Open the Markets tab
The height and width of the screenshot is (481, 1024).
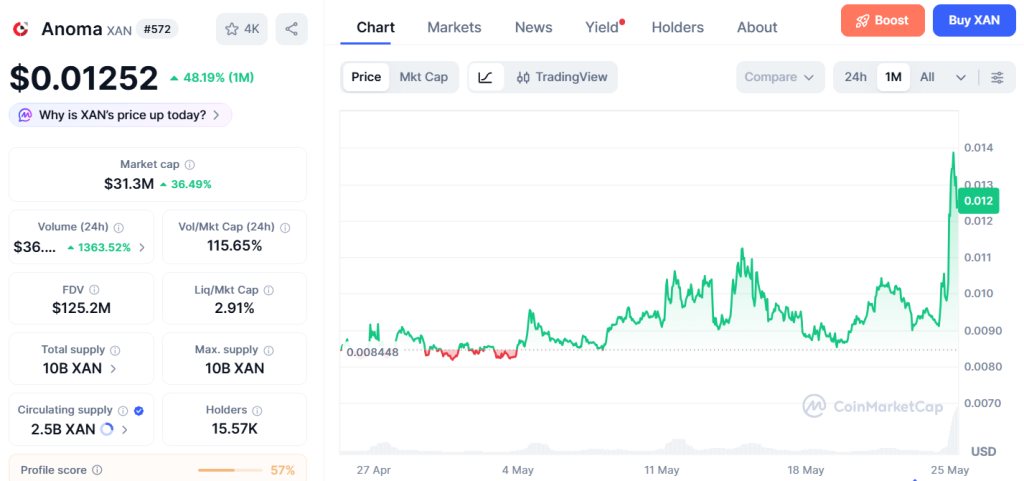454,27
